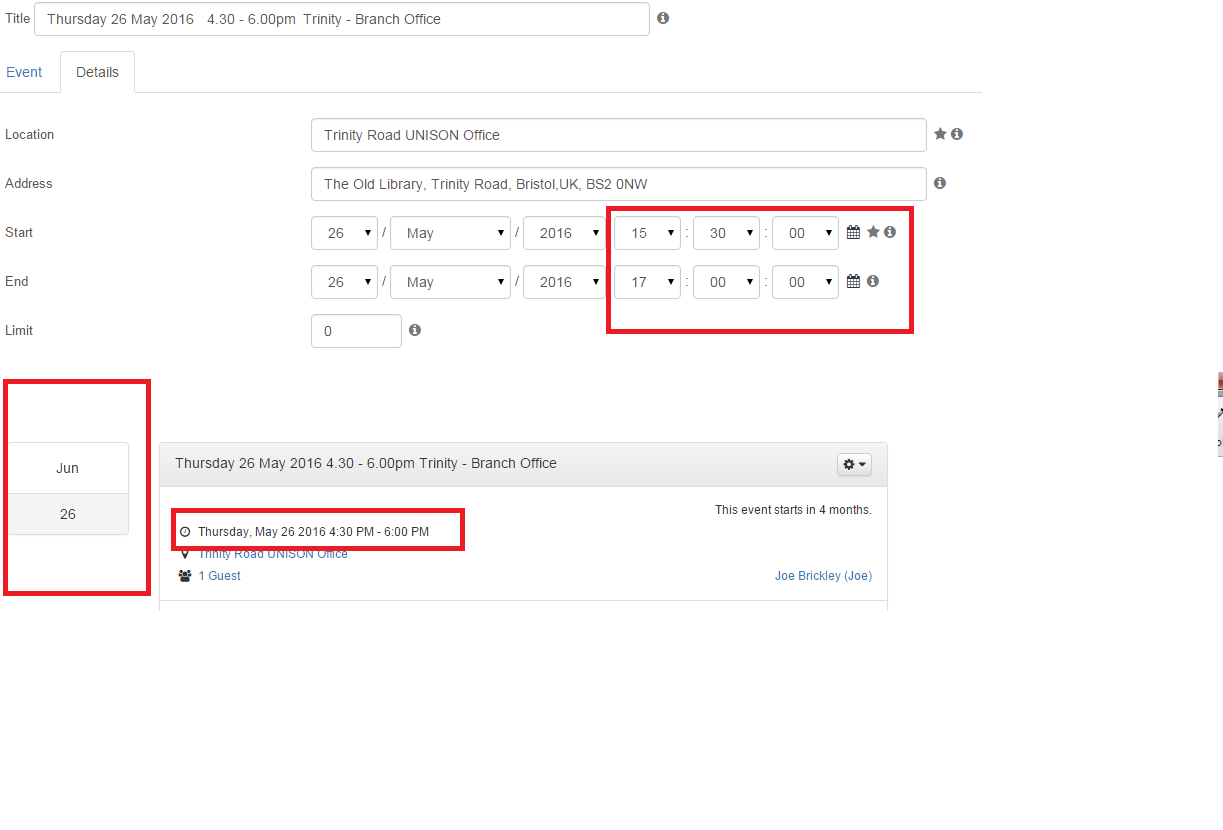The width and height of the screenshot is (1223, 830).
Task: Click the info icon next to Limit
Action: 415,330
